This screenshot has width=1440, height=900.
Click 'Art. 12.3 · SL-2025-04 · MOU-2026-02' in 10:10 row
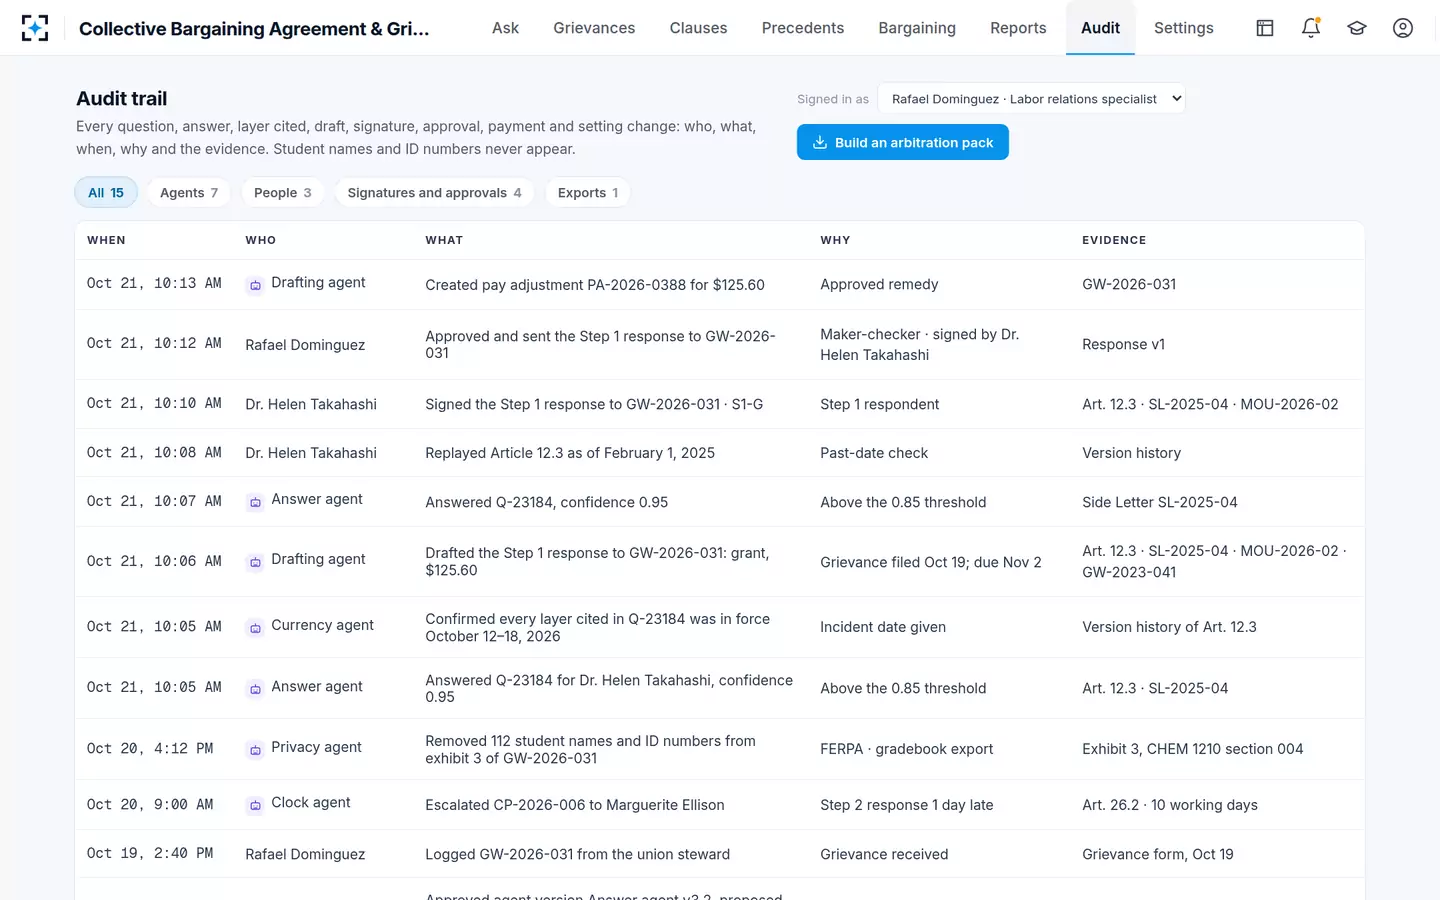1210,404
